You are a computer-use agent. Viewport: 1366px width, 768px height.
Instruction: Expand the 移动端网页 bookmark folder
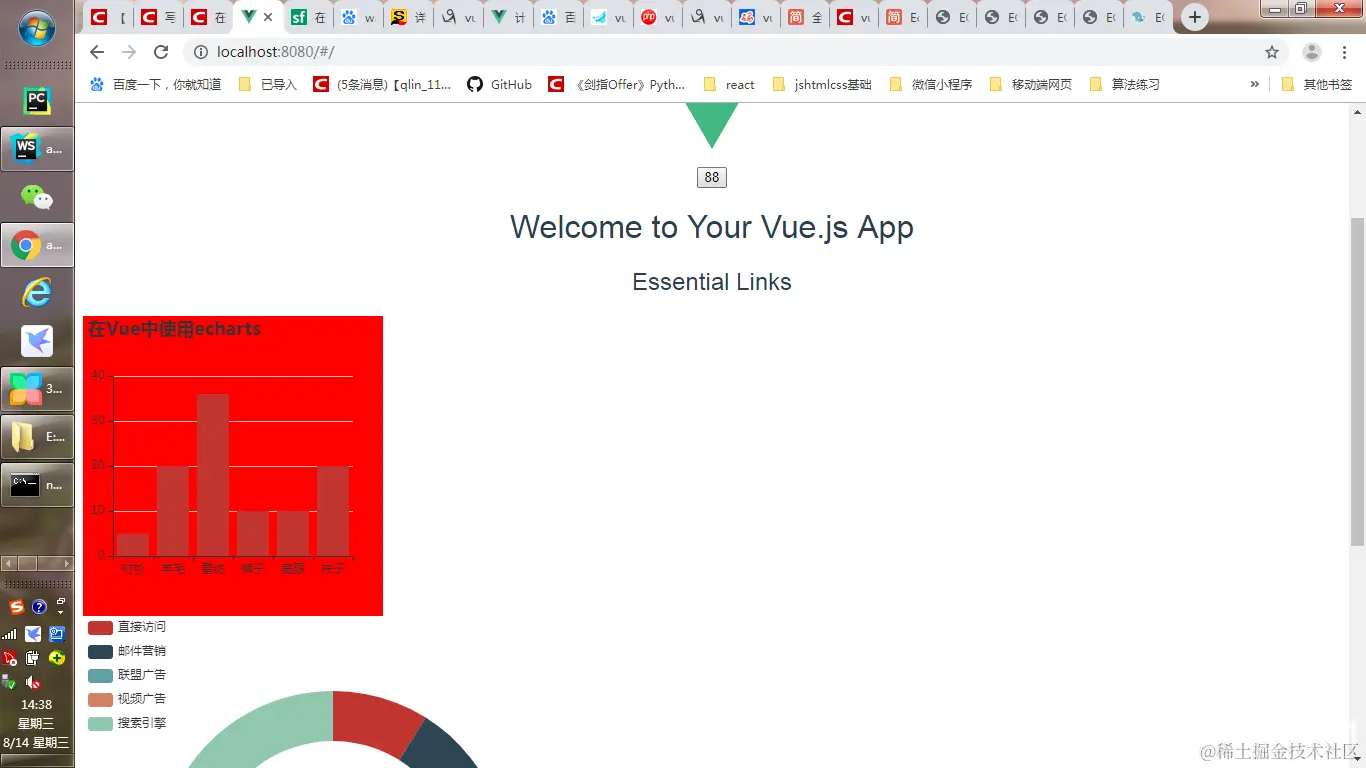[1030, 85]
